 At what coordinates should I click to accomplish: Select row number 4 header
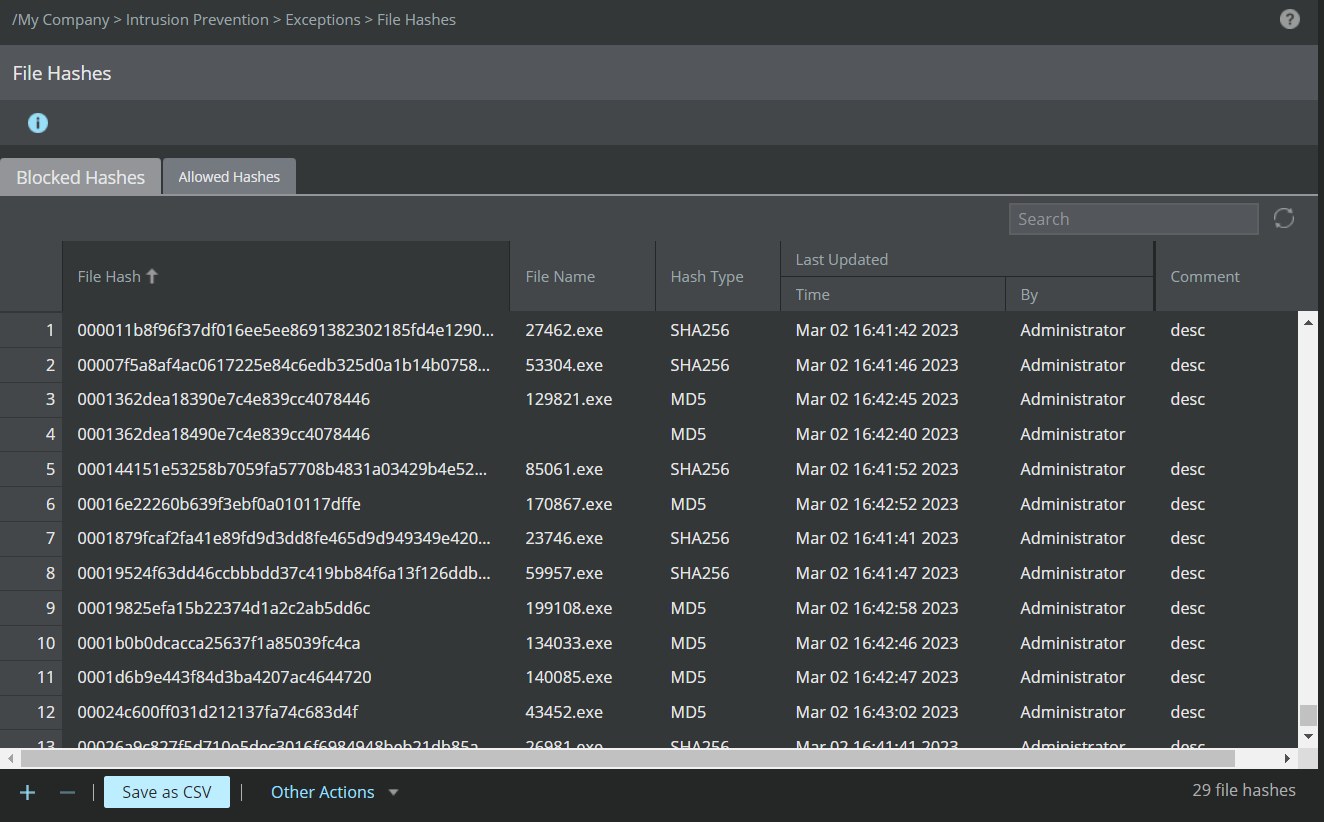click(31, 434)
